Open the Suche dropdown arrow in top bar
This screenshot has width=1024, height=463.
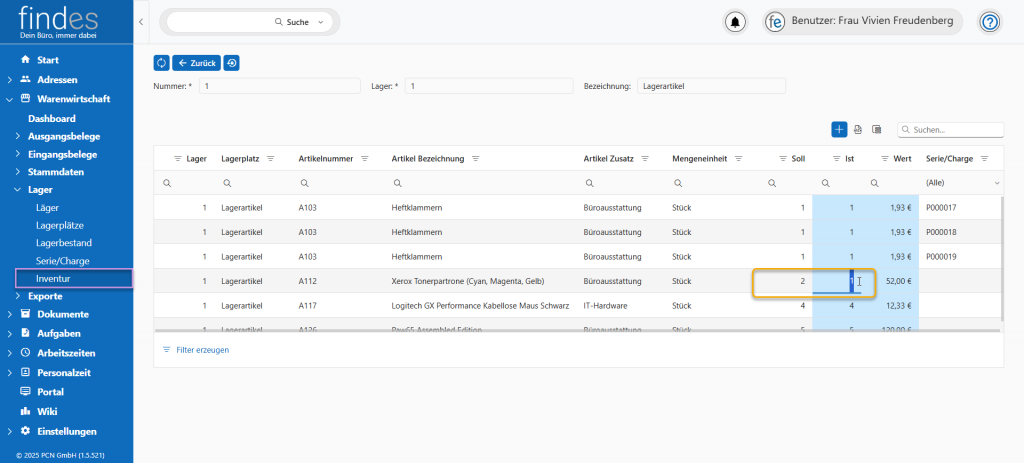click(x=320, y=22)
